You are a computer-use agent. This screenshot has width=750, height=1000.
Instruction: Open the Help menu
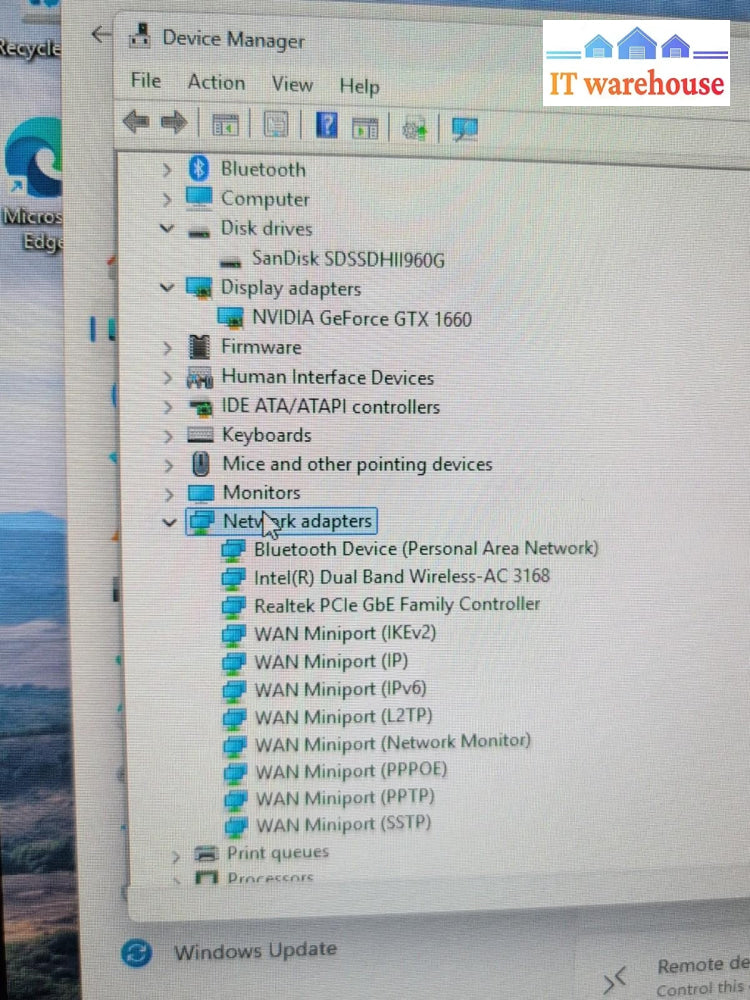tap(359, 86)
